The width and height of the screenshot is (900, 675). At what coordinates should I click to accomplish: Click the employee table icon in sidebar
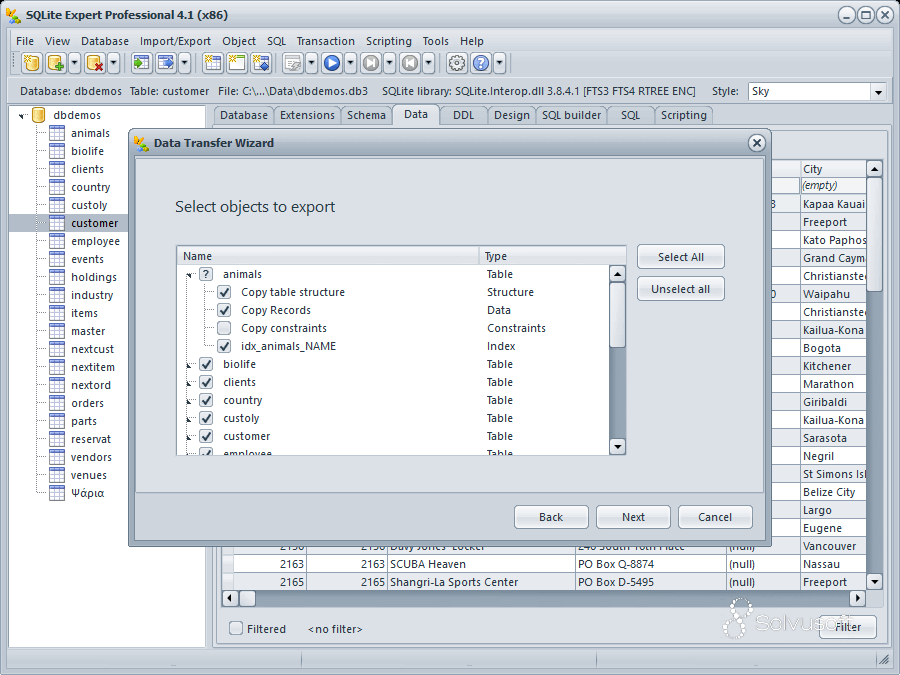(x=57, y=241)
